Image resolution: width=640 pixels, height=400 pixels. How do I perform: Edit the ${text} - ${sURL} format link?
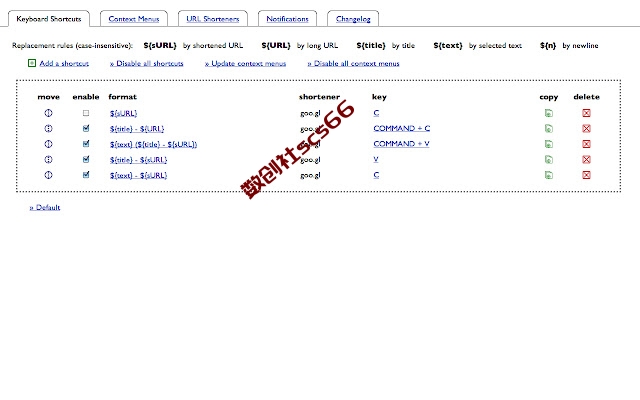tap(138, 176)
